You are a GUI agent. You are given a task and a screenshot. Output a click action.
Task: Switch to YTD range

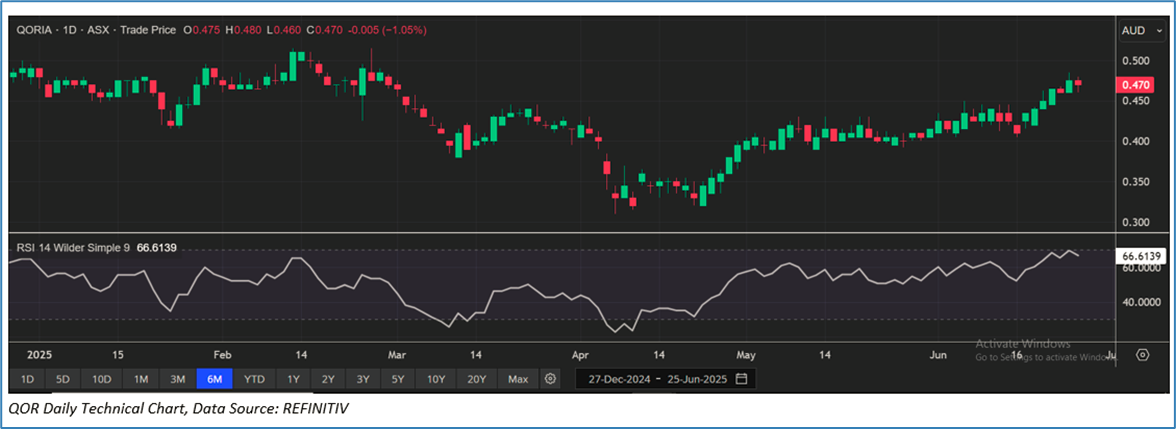coord(254,379)
